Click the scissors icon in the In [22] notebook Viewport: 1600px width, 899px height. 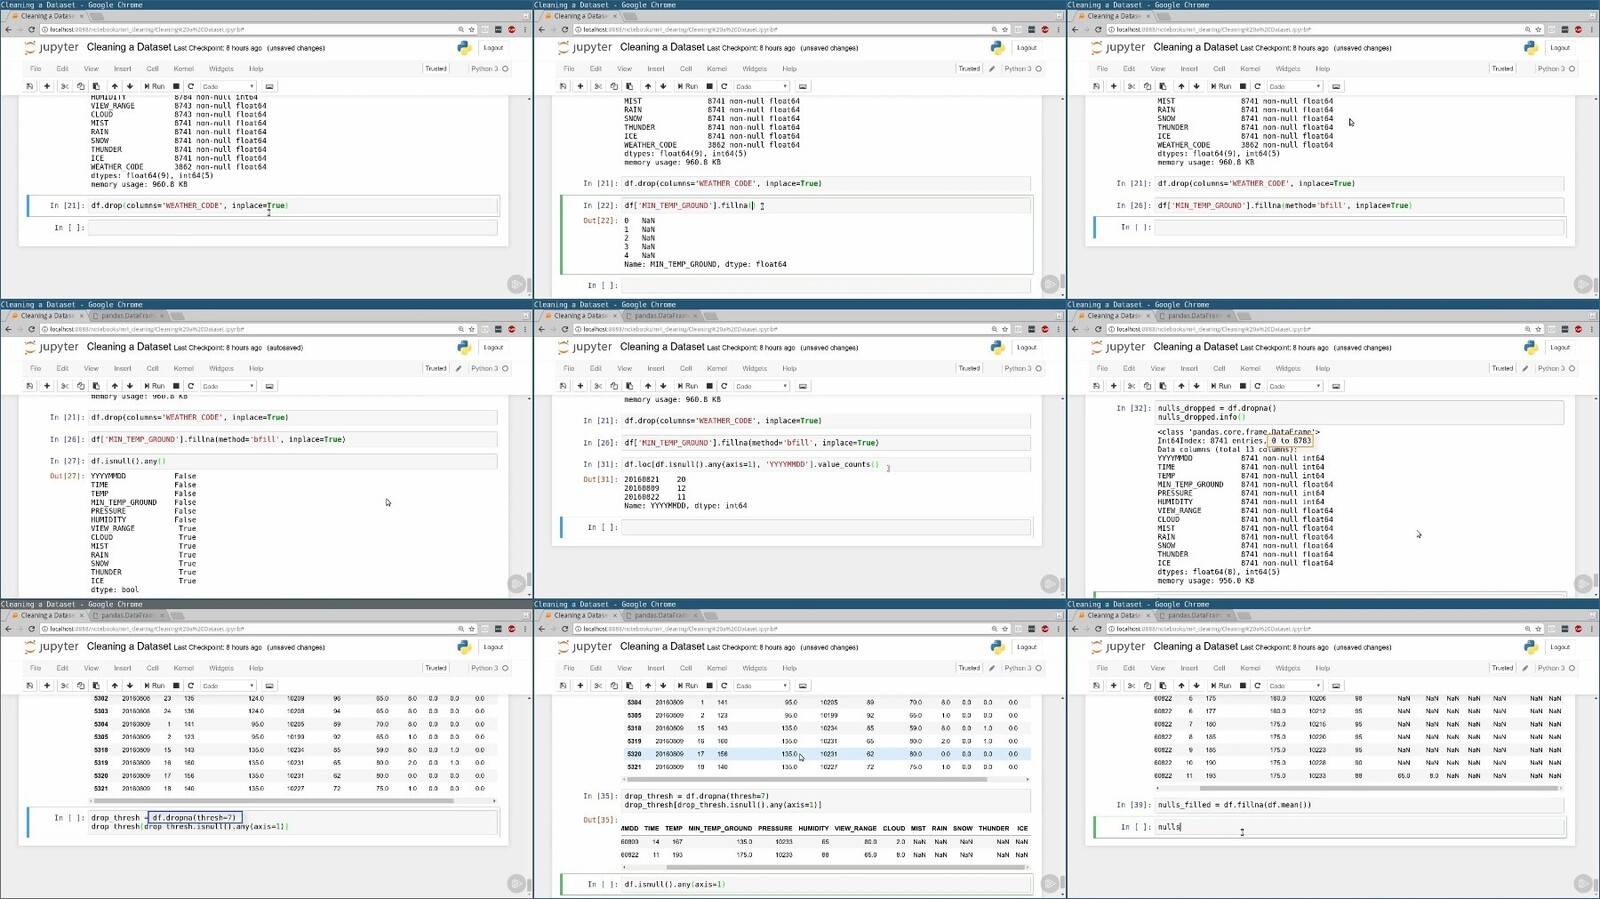[598, 86]
